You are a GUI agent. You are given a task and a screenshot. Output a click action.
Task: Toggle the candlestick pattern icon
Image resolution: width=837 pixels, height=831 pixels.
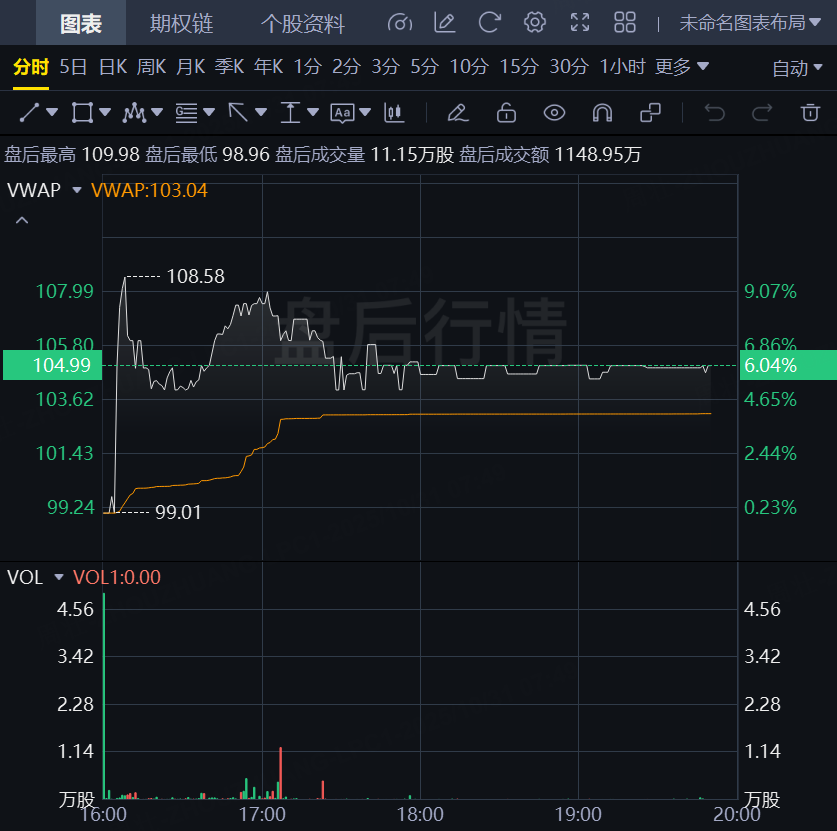[395, 112]
